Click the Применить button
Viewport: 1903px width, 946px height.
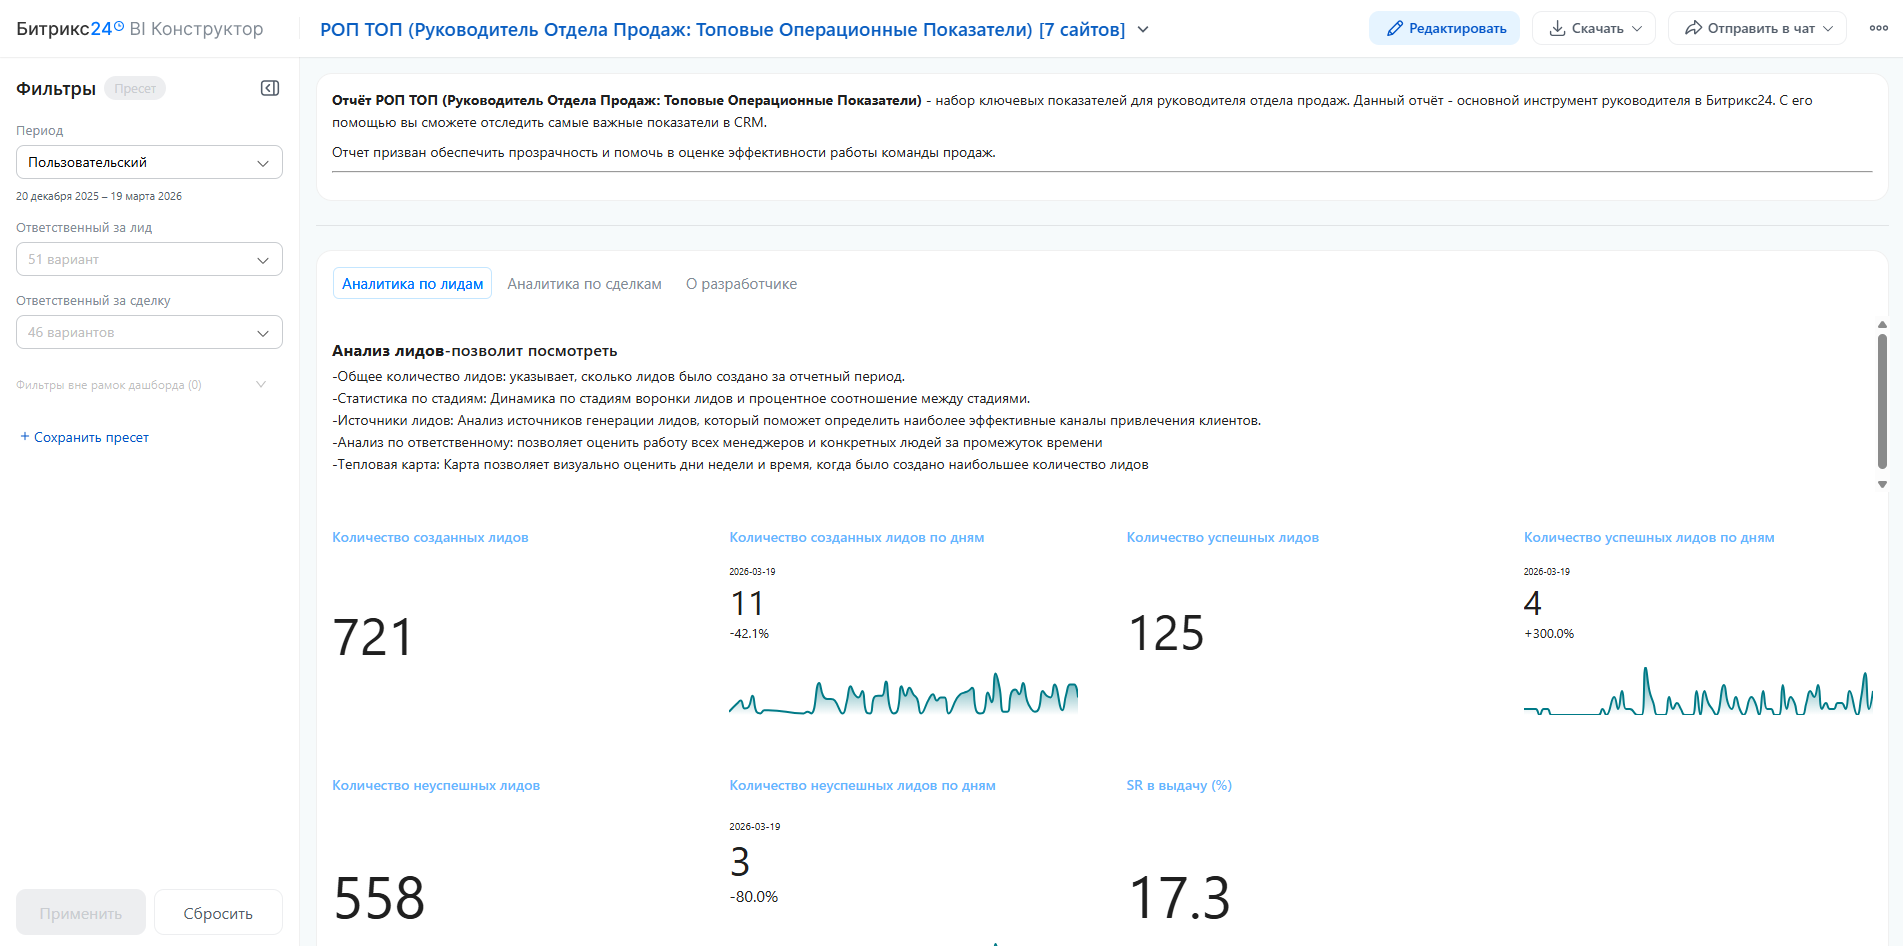81,913
